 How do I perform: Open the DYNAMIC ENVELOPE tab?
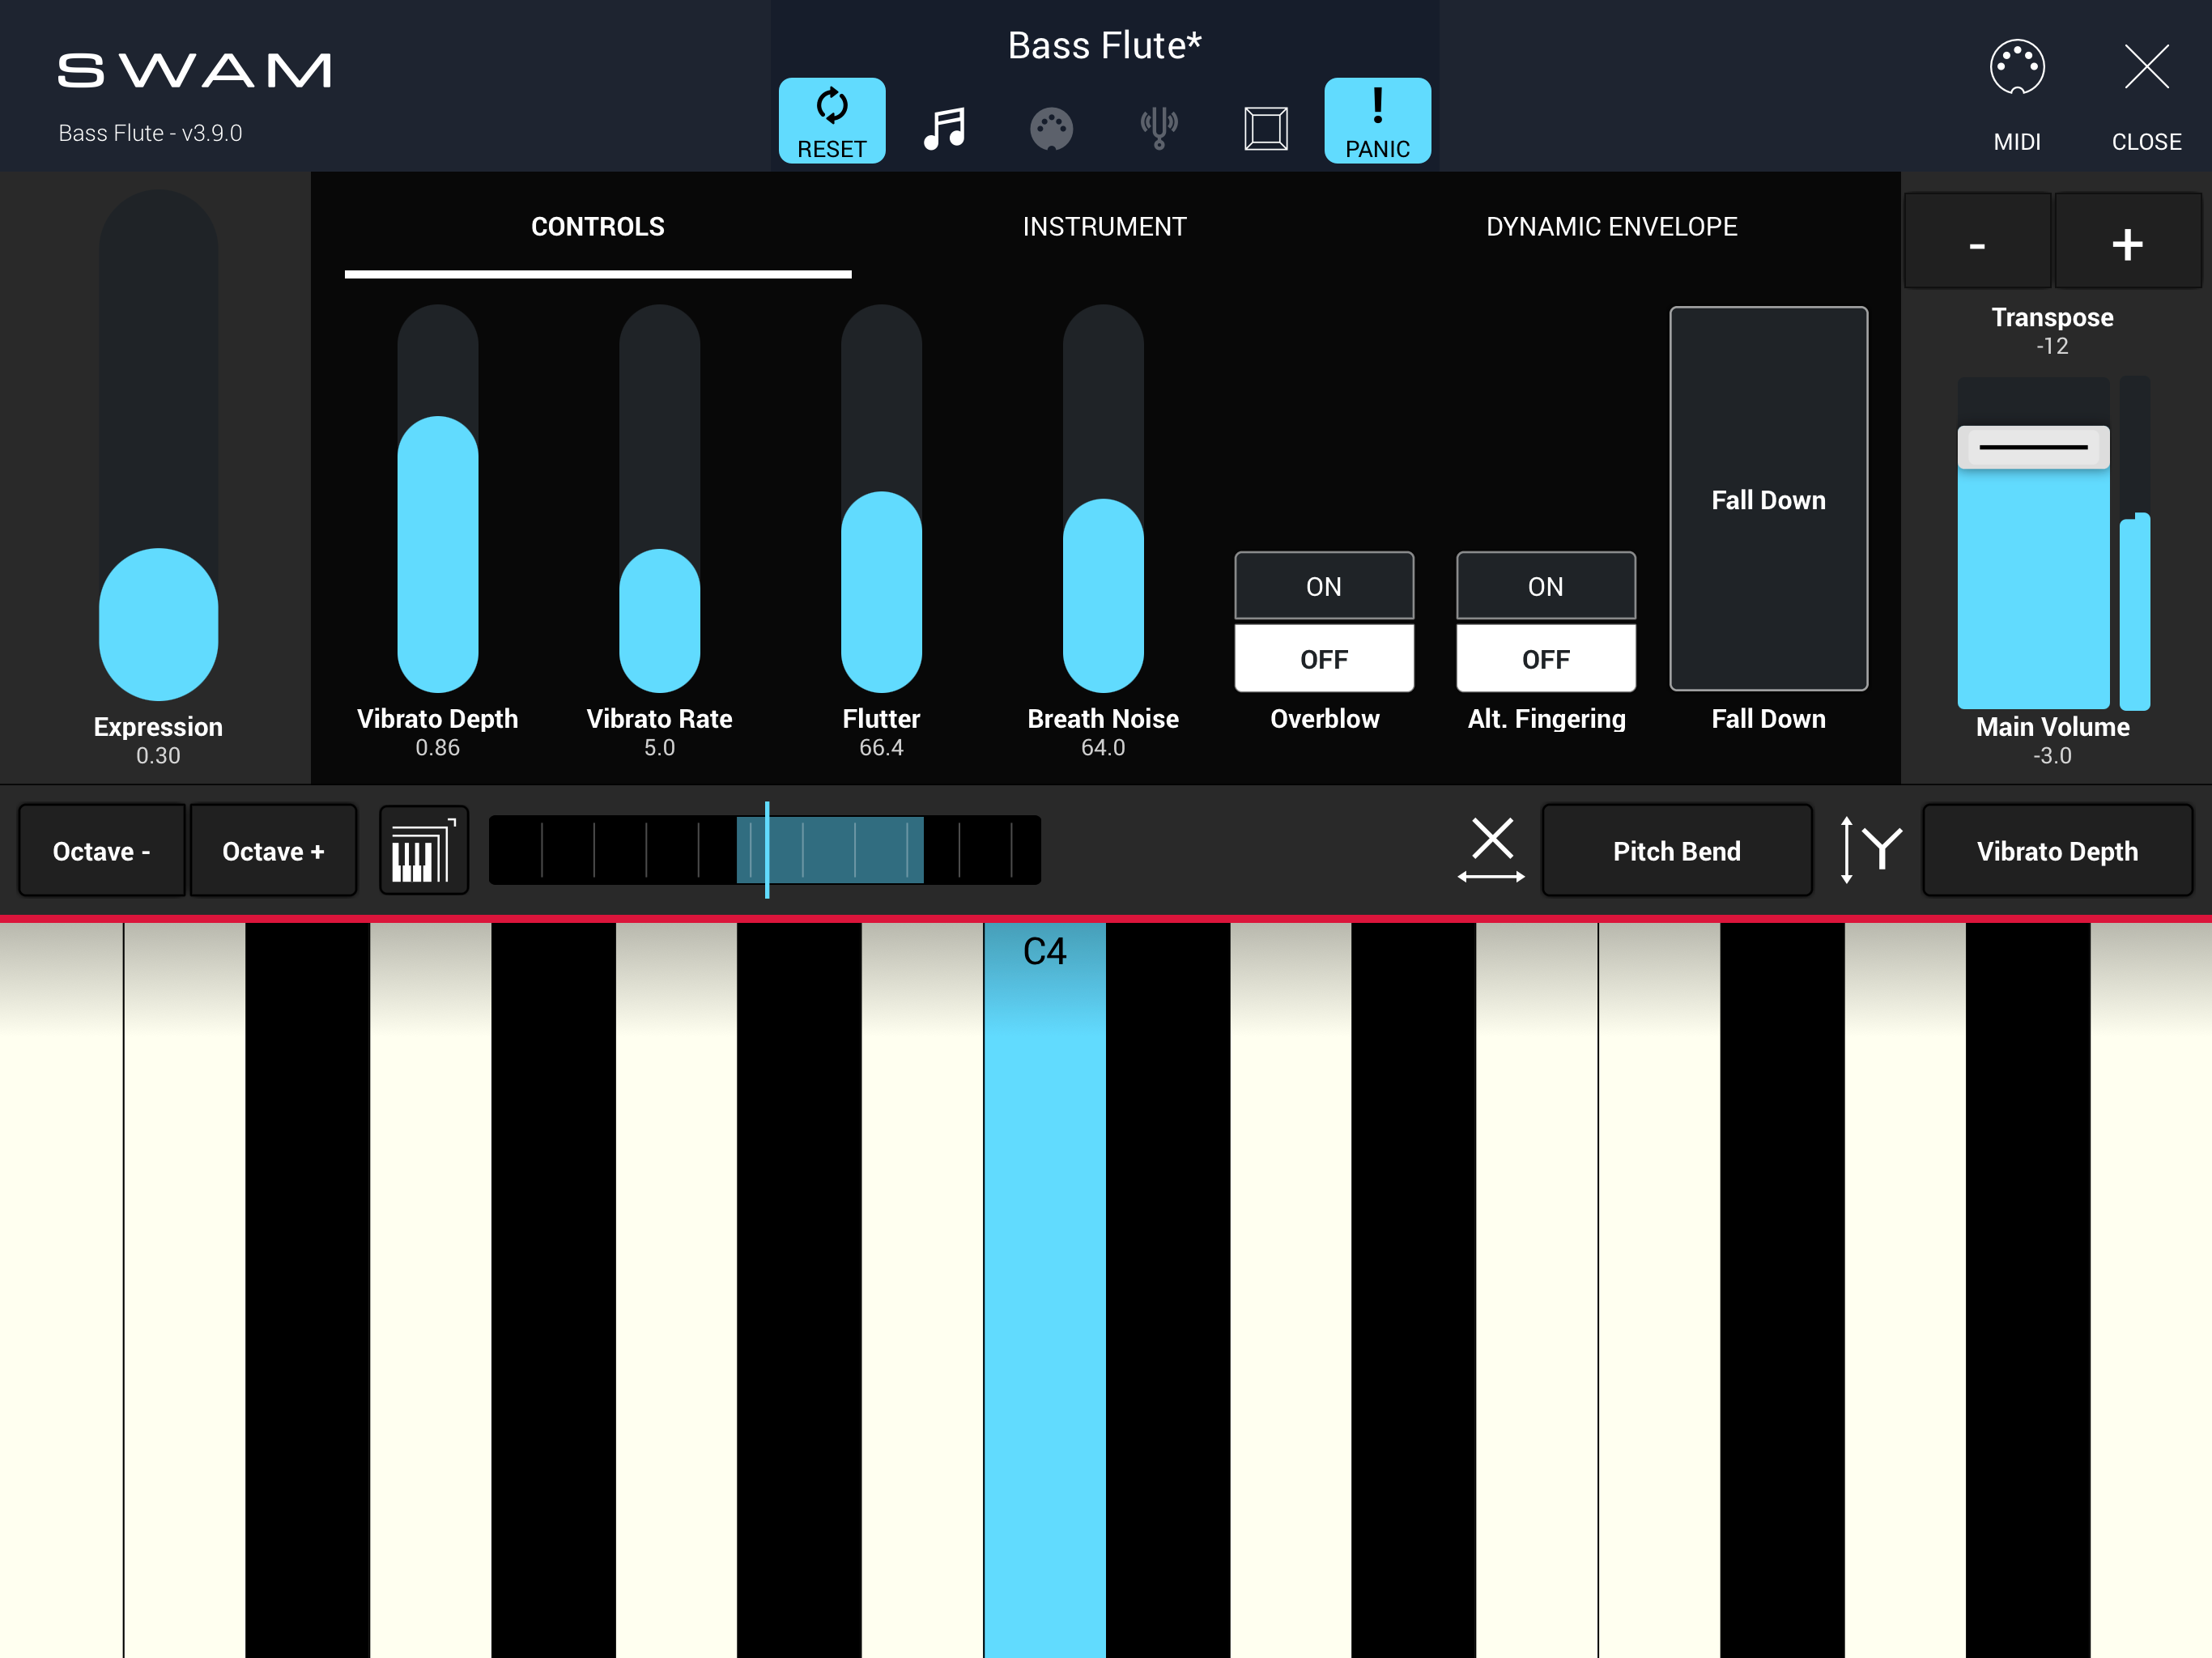tap(1612, 227)
